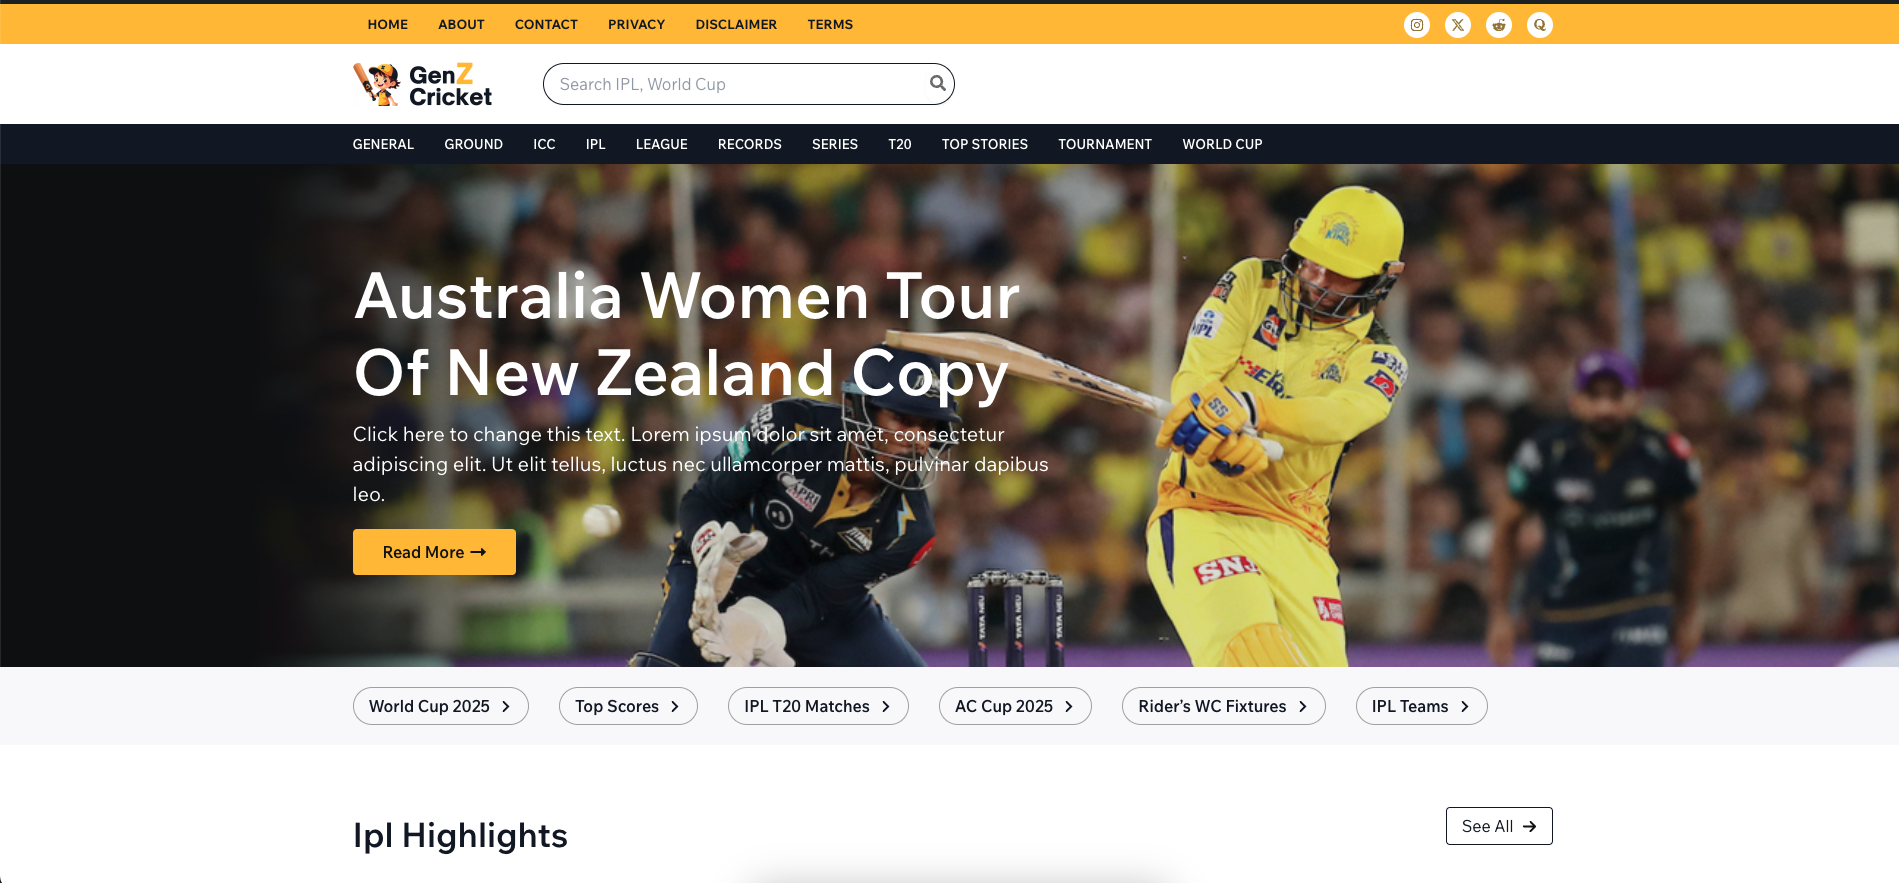Click the arrow on See All

pyautogui.click(x=1529, y=827)
